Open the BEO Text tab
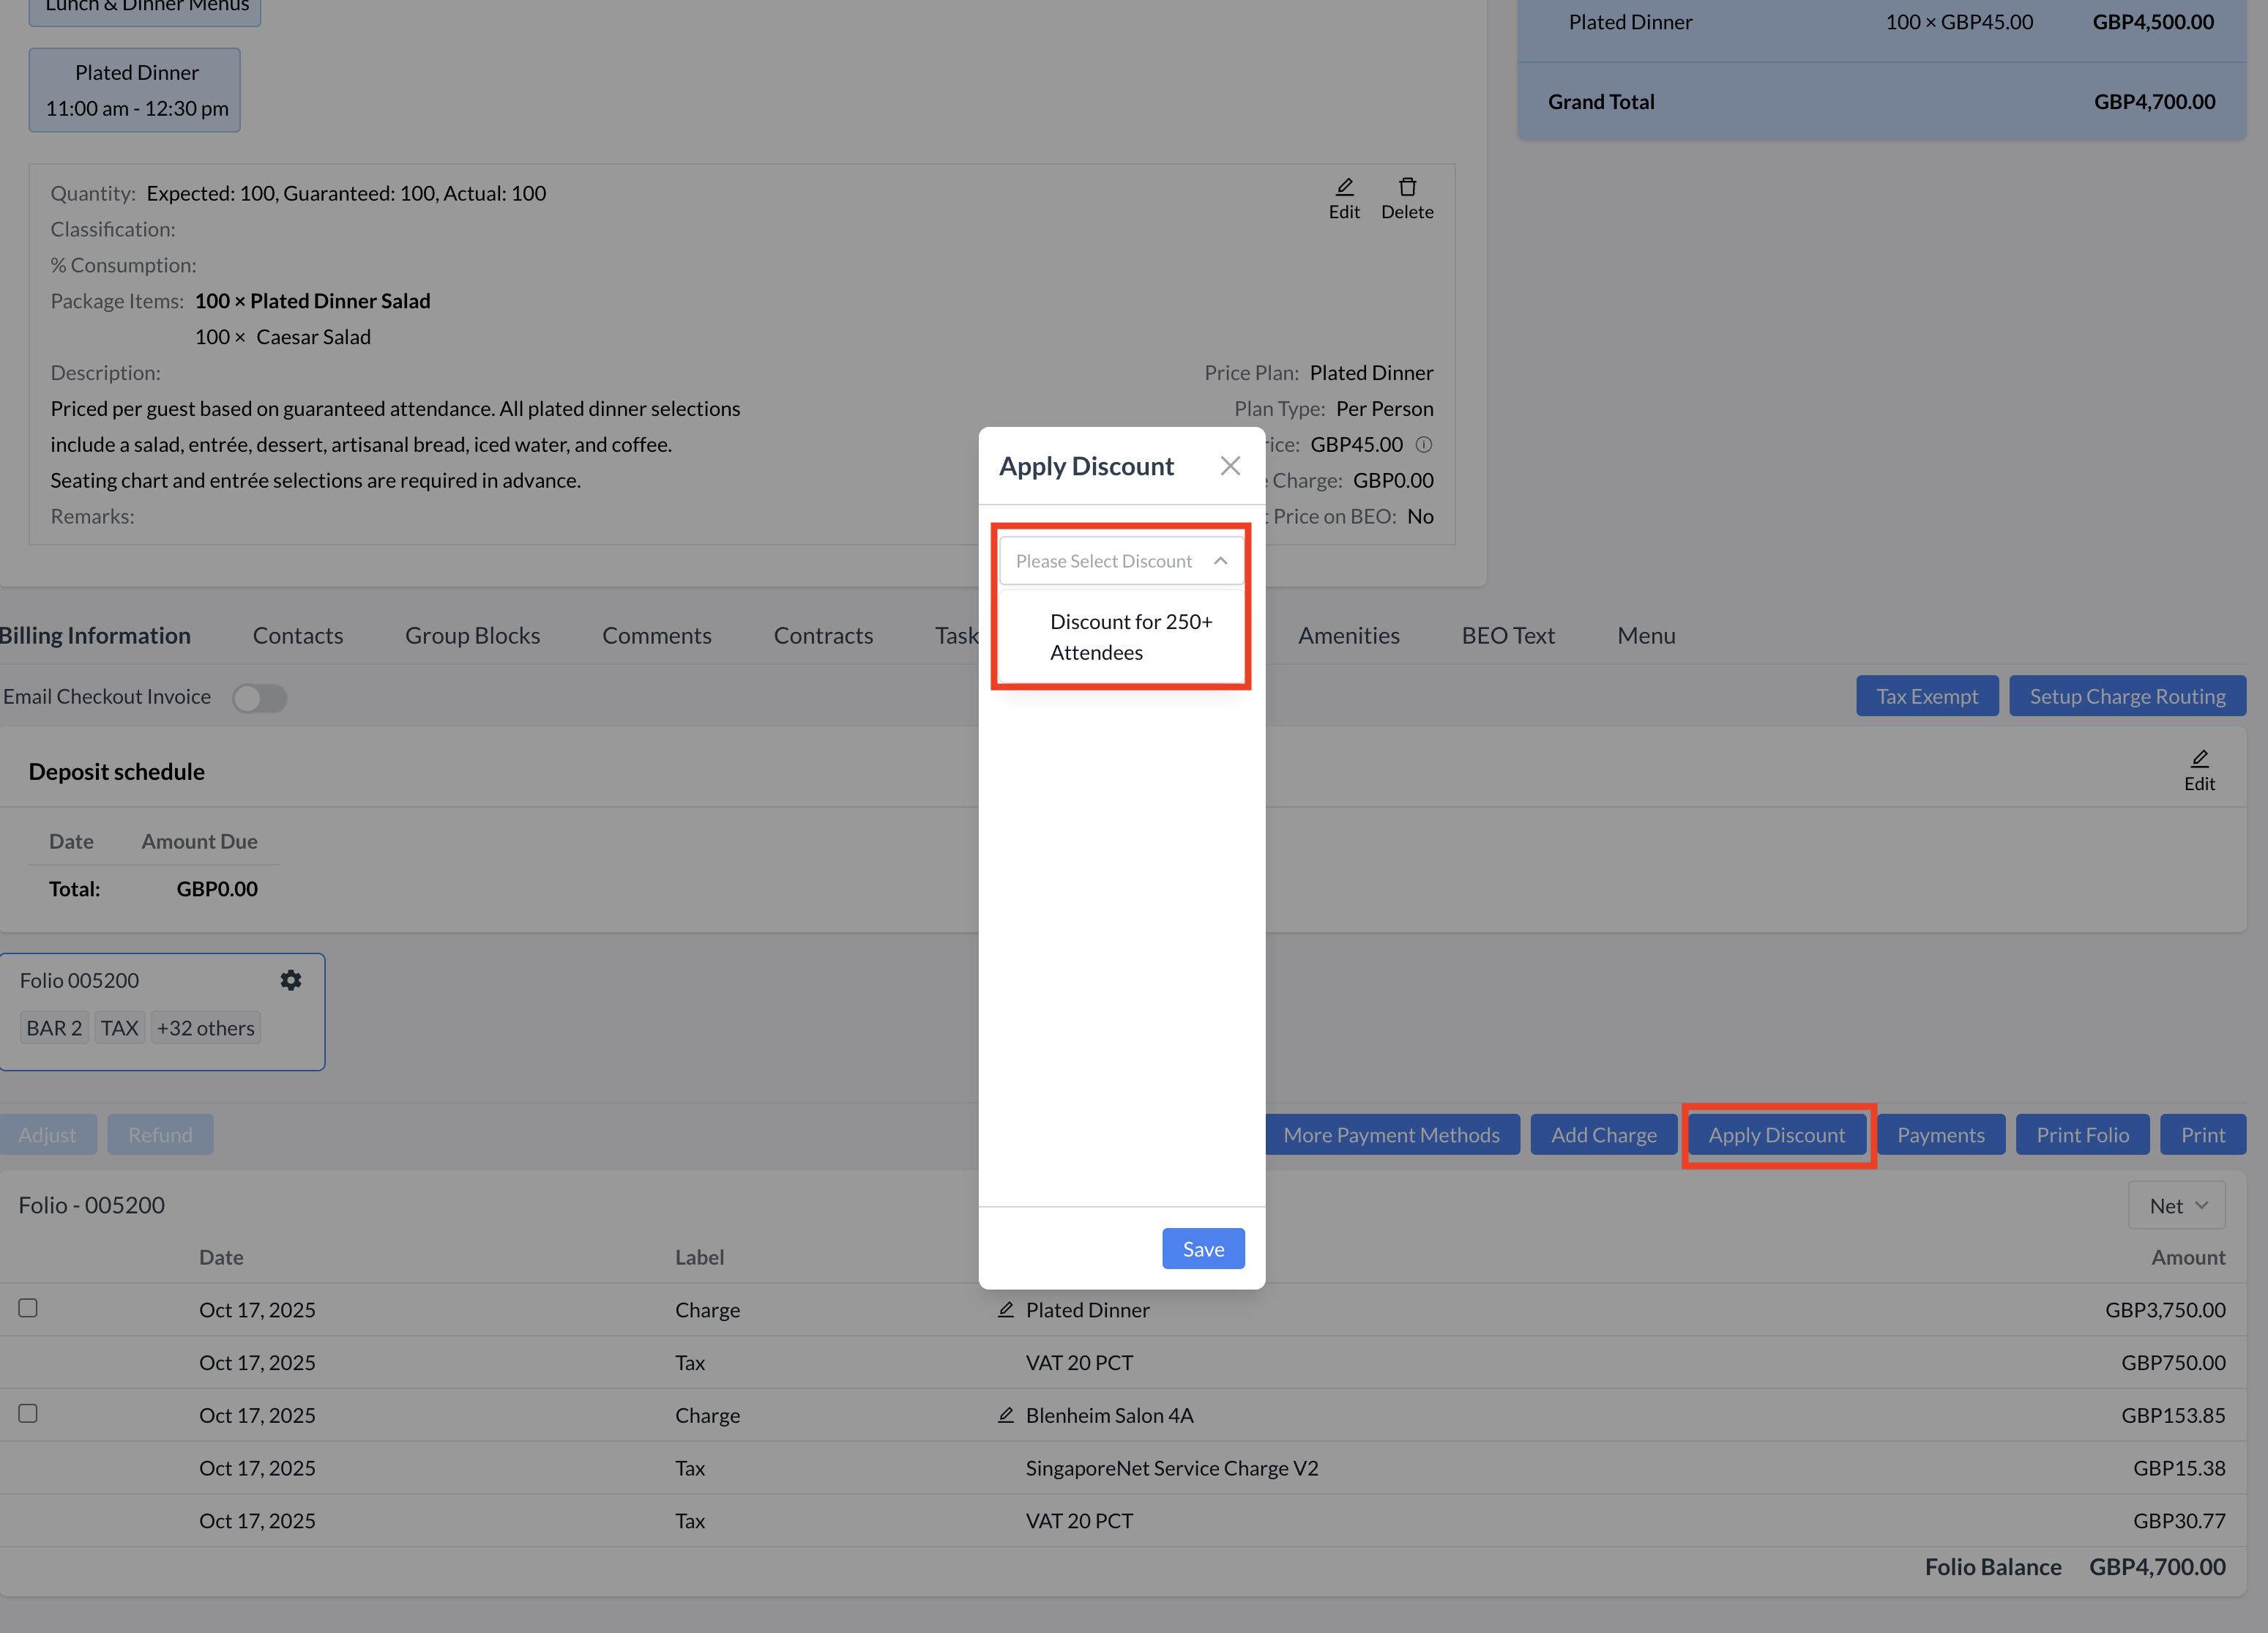 [1507, 636]
